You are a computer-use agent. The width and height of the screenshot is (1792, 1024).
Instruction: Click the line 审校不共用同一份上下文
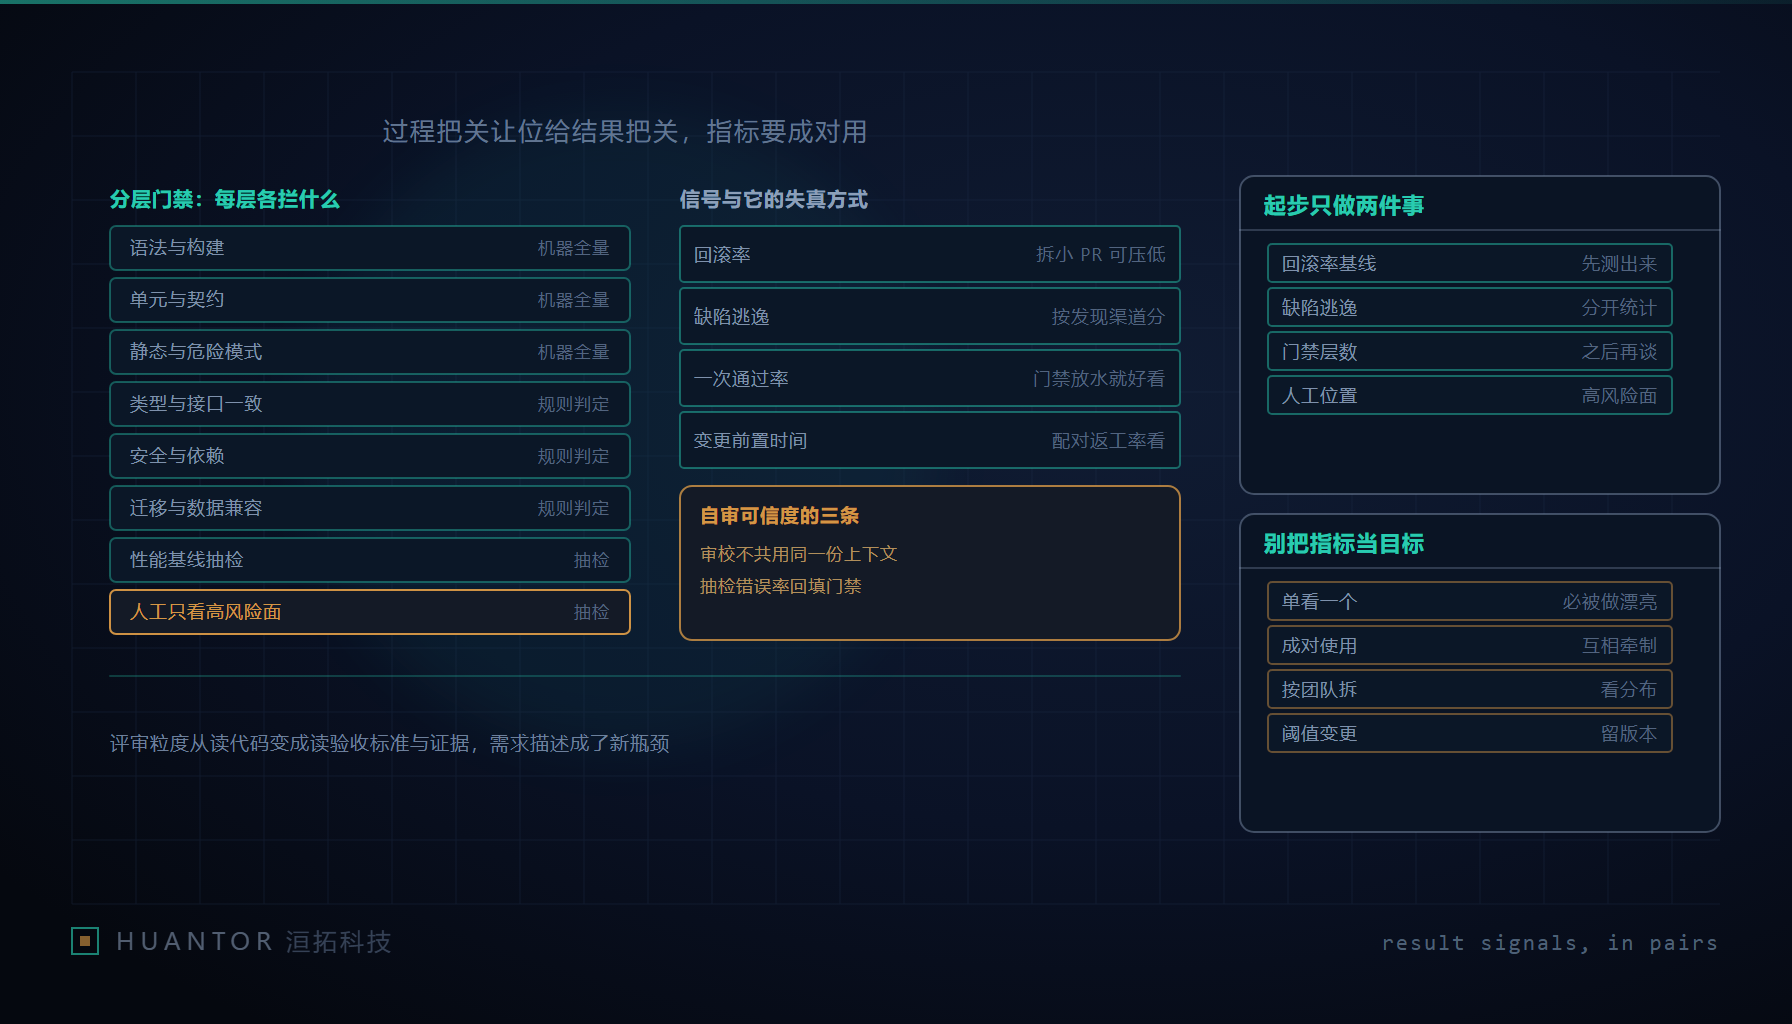pos(799,554)
